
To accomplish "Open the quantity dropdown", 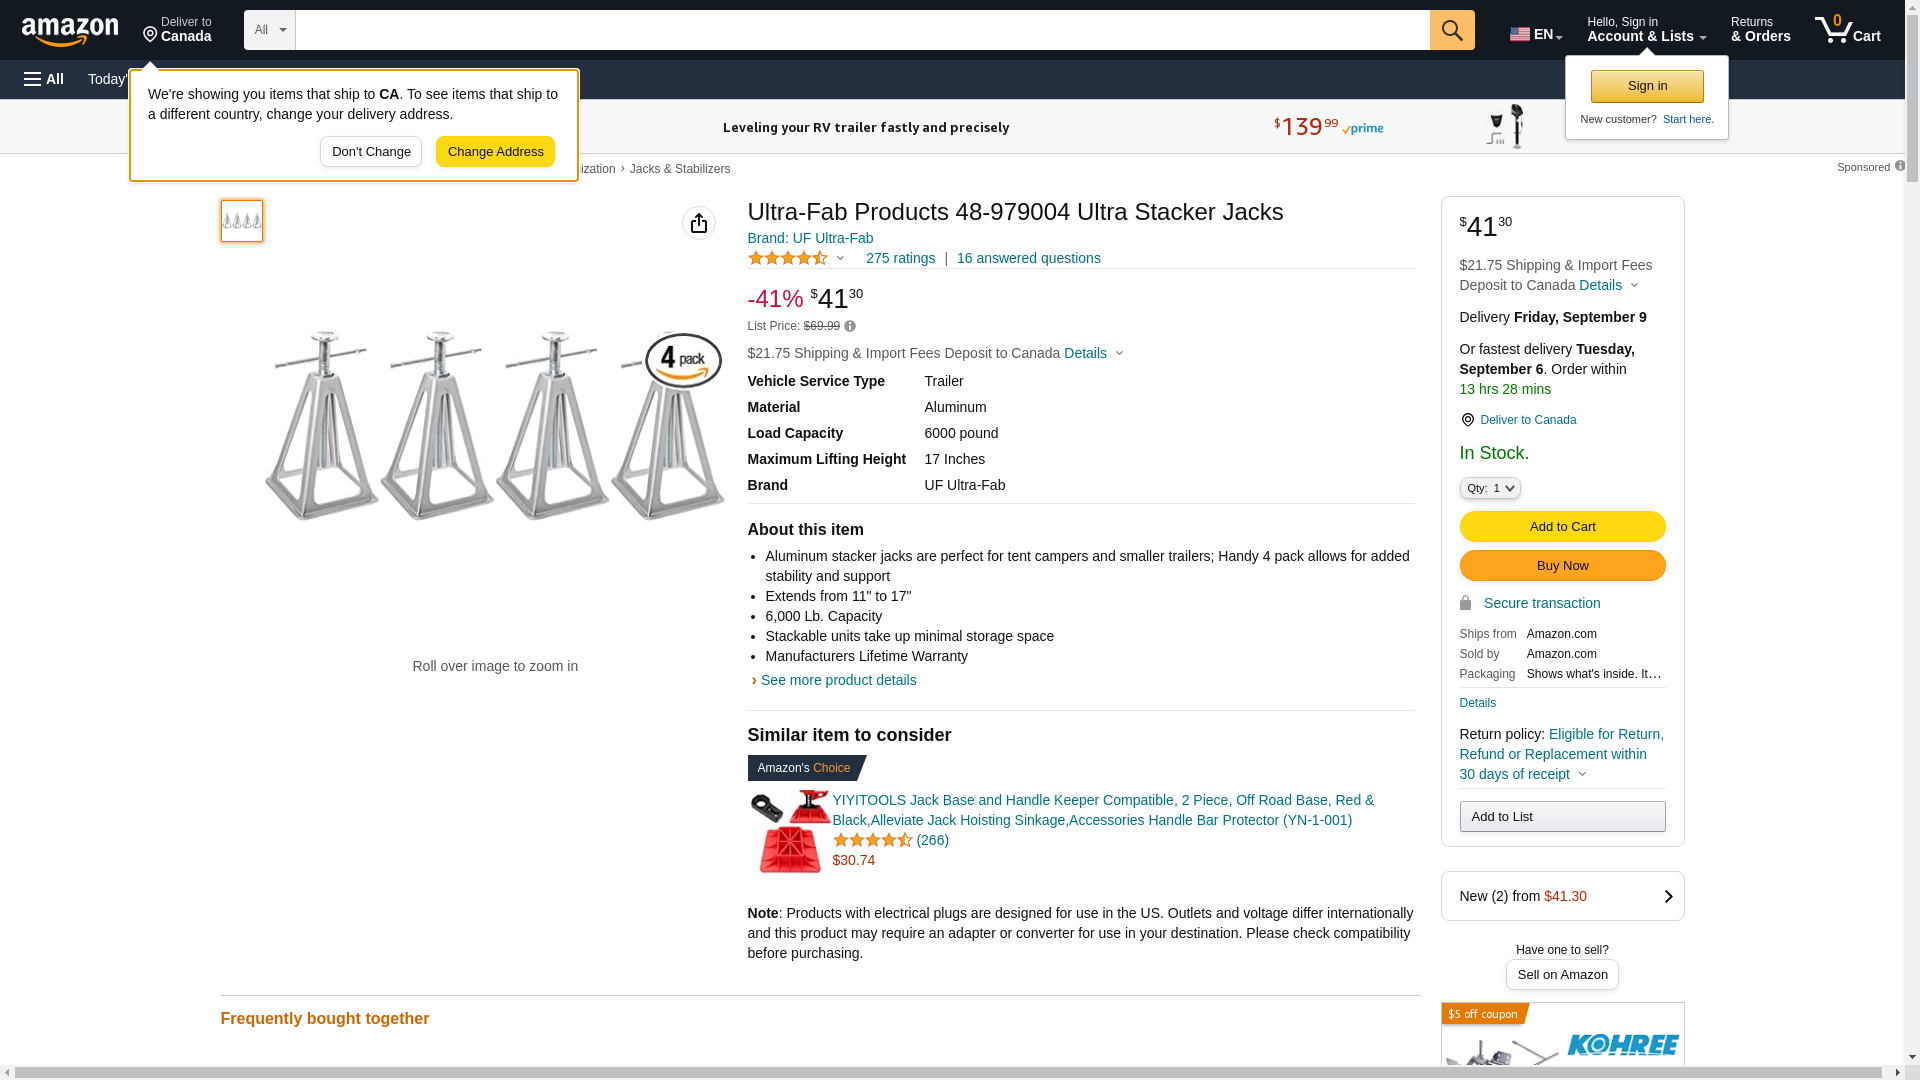I will 1490,488.
